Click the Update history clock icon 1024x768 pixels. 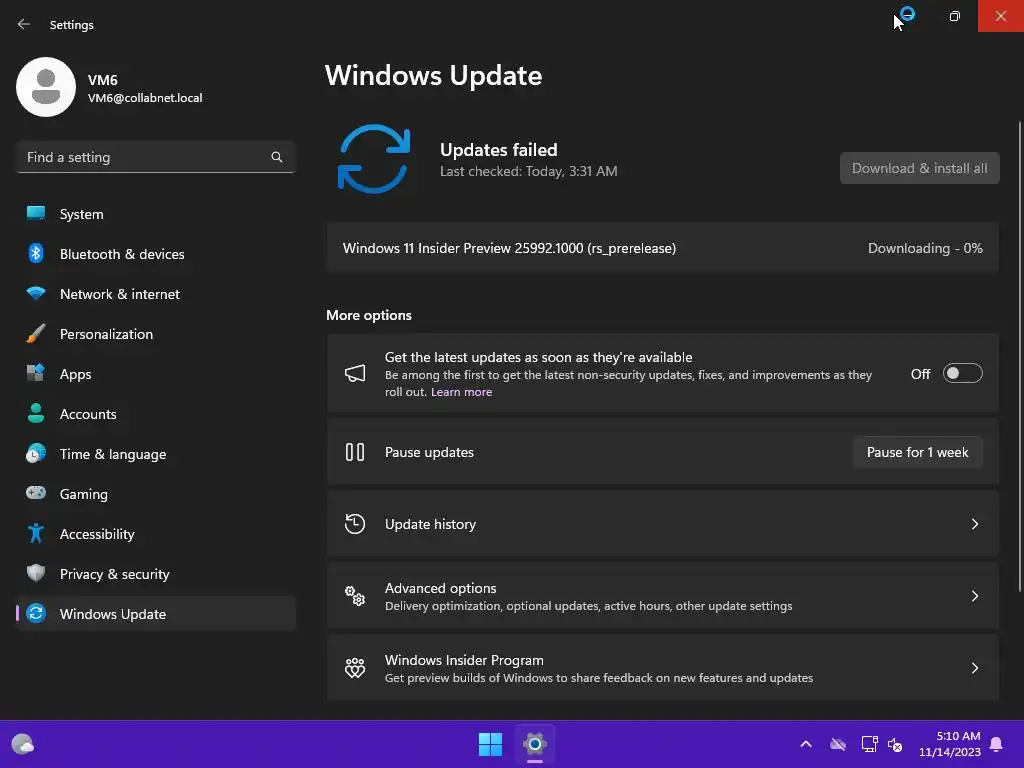(x=355, y=524)
